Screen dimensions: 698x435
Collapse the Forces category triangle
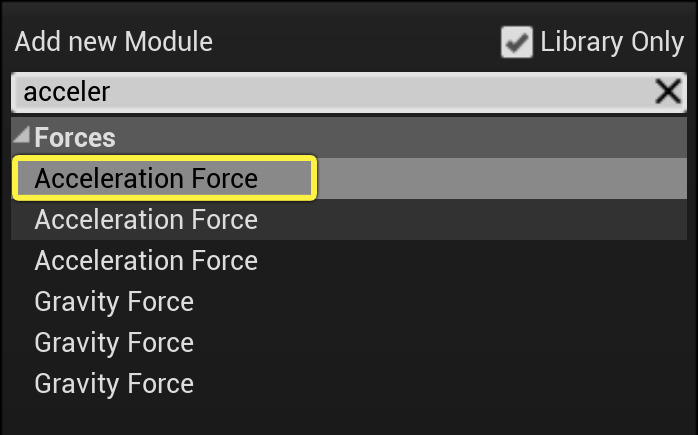(22, 137)
